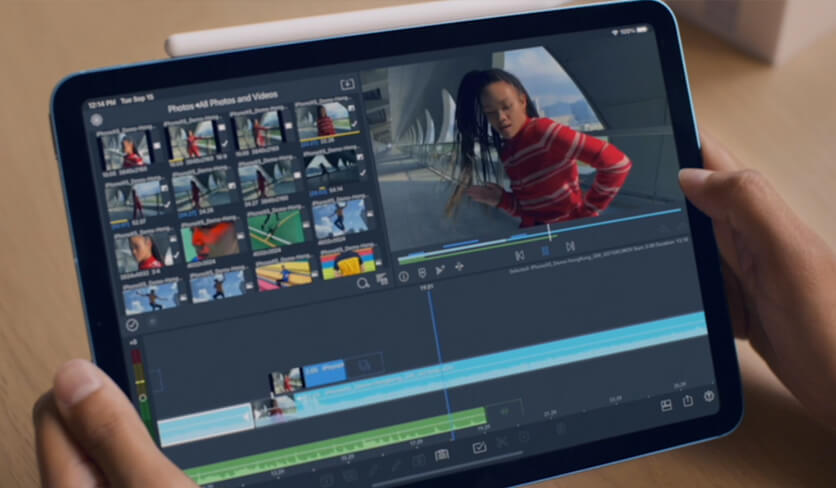This screenshot has width=836, height=488.
Task: Tap the battery indicator in the status bar
Action: [641, 29]
